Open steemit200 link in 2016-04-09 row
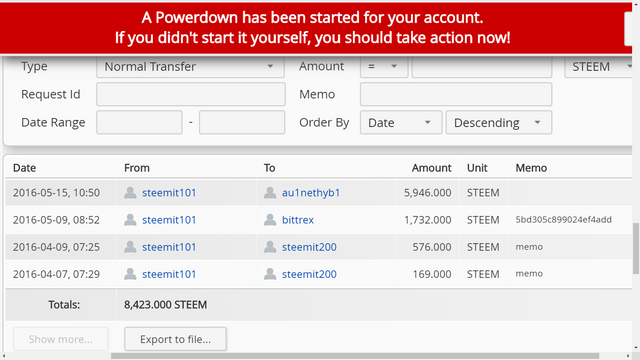The height and width of the screenshot is (360, 640). click(x=309, y=247)
